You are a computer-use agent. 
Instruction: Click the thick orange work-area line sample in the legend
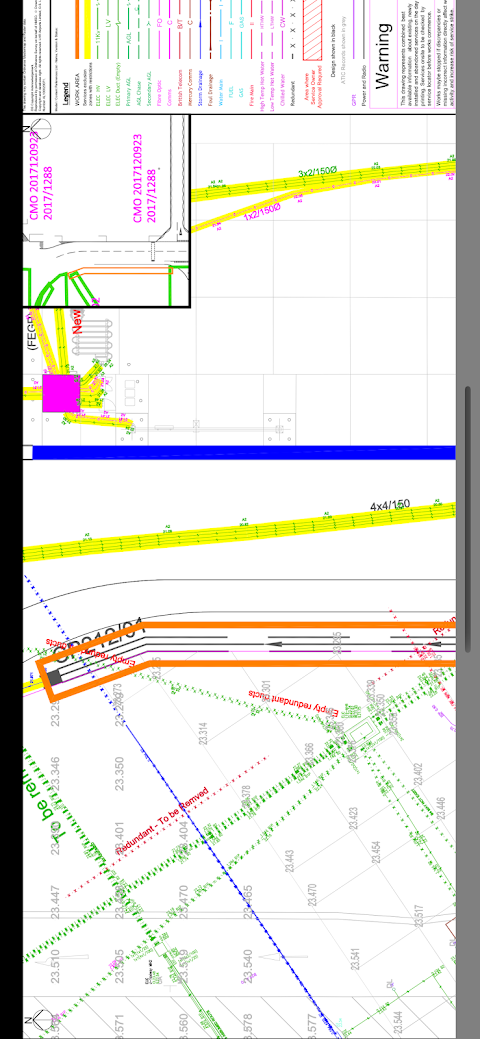[77, 30]
